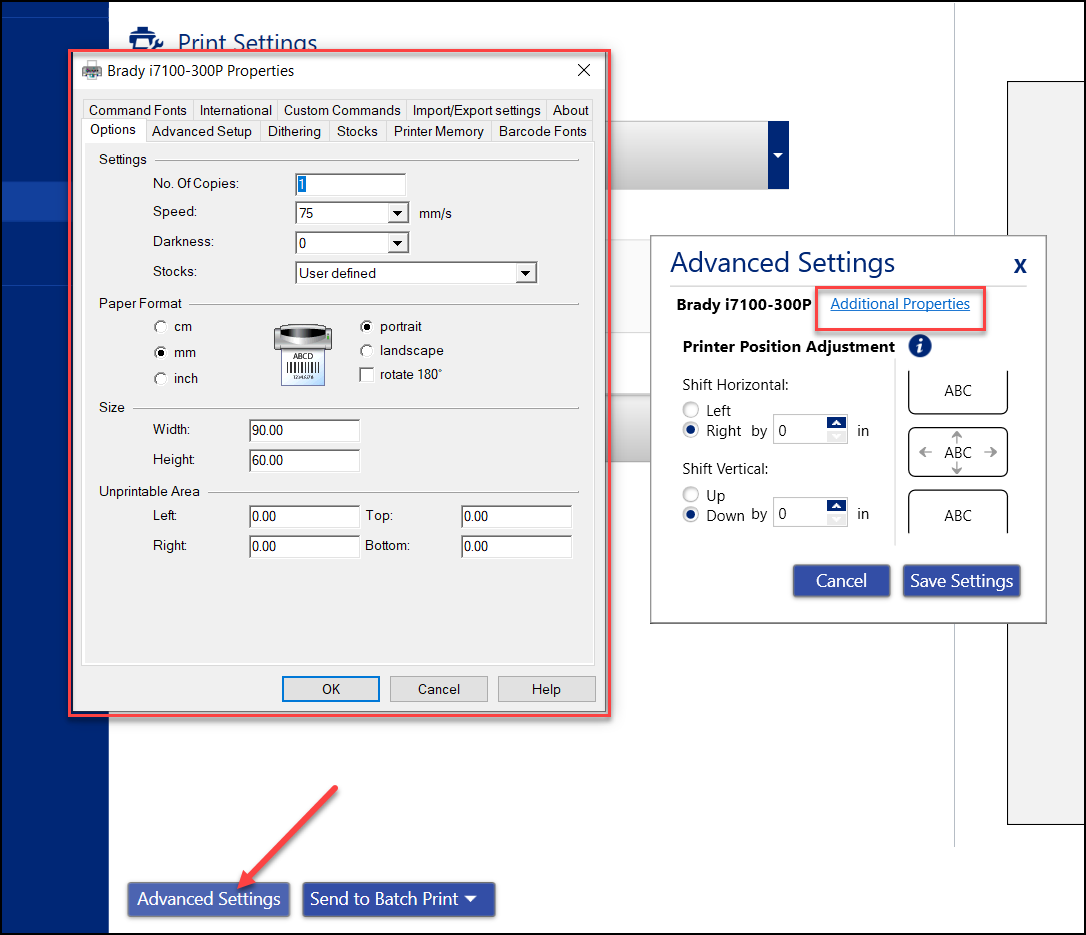Open the Stocks tab

pyautogui.click(x=357, y=132)
